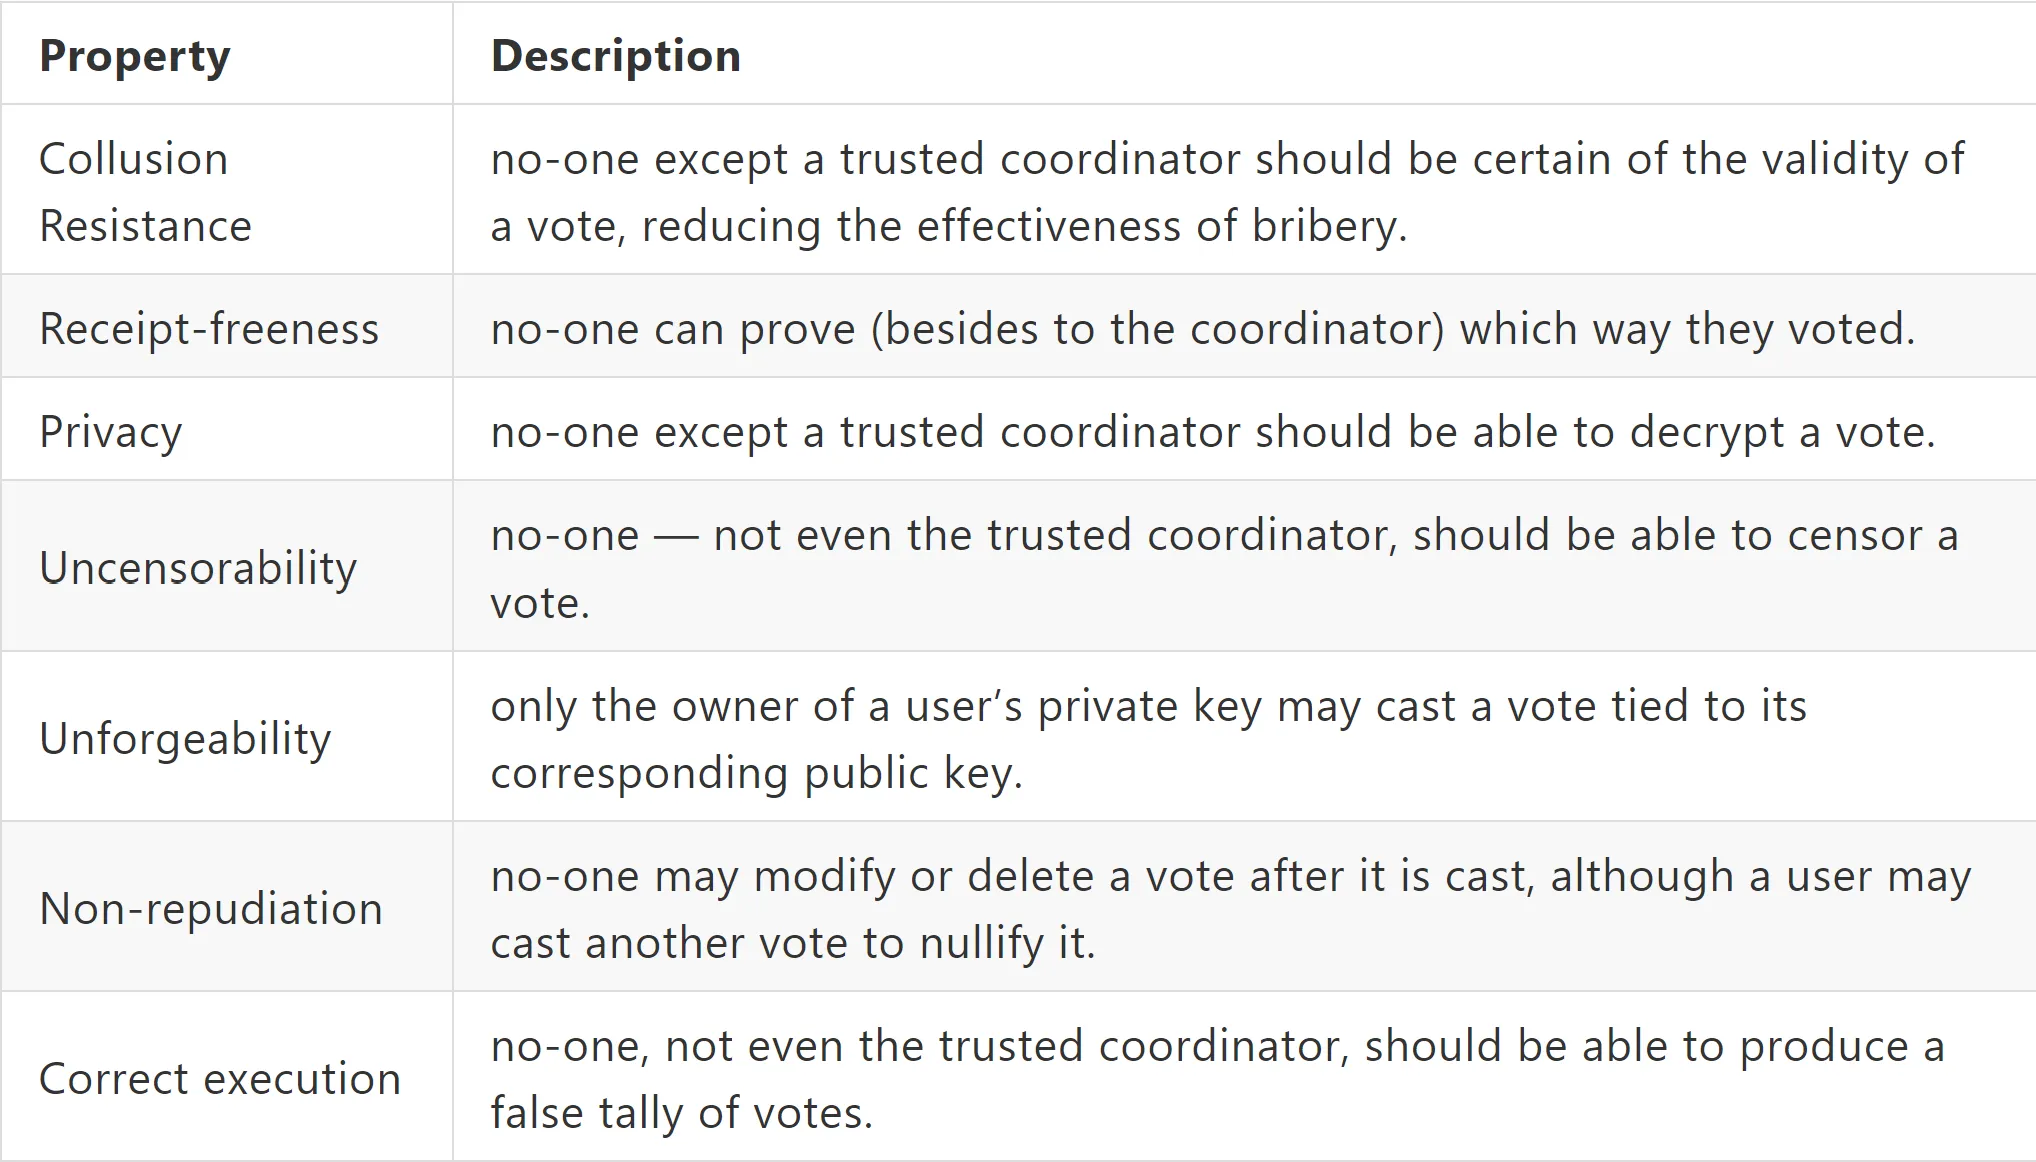Select the Collusion Resistance cell
Viewport: 2036px width, 1162px height.
pyautogui.click(x=227, y=190)
